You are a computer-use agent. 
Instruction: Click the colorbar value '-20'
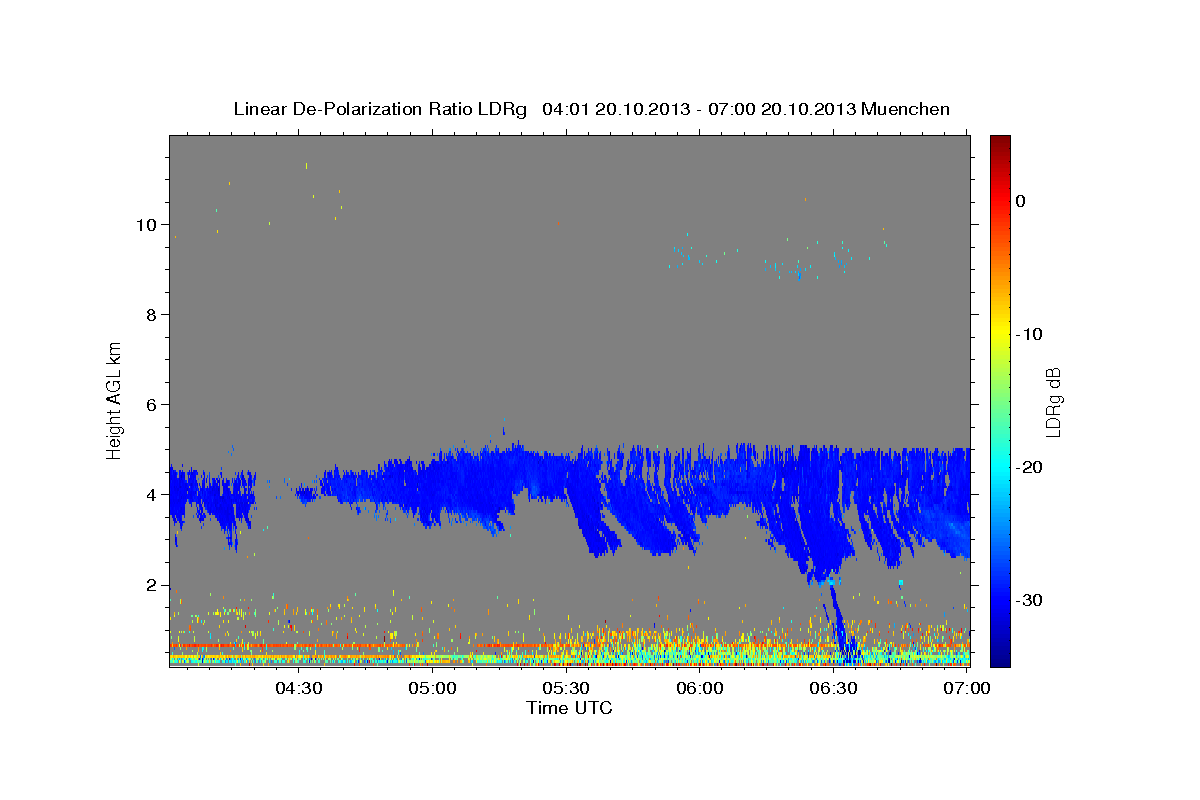(x=1029, y=467)
